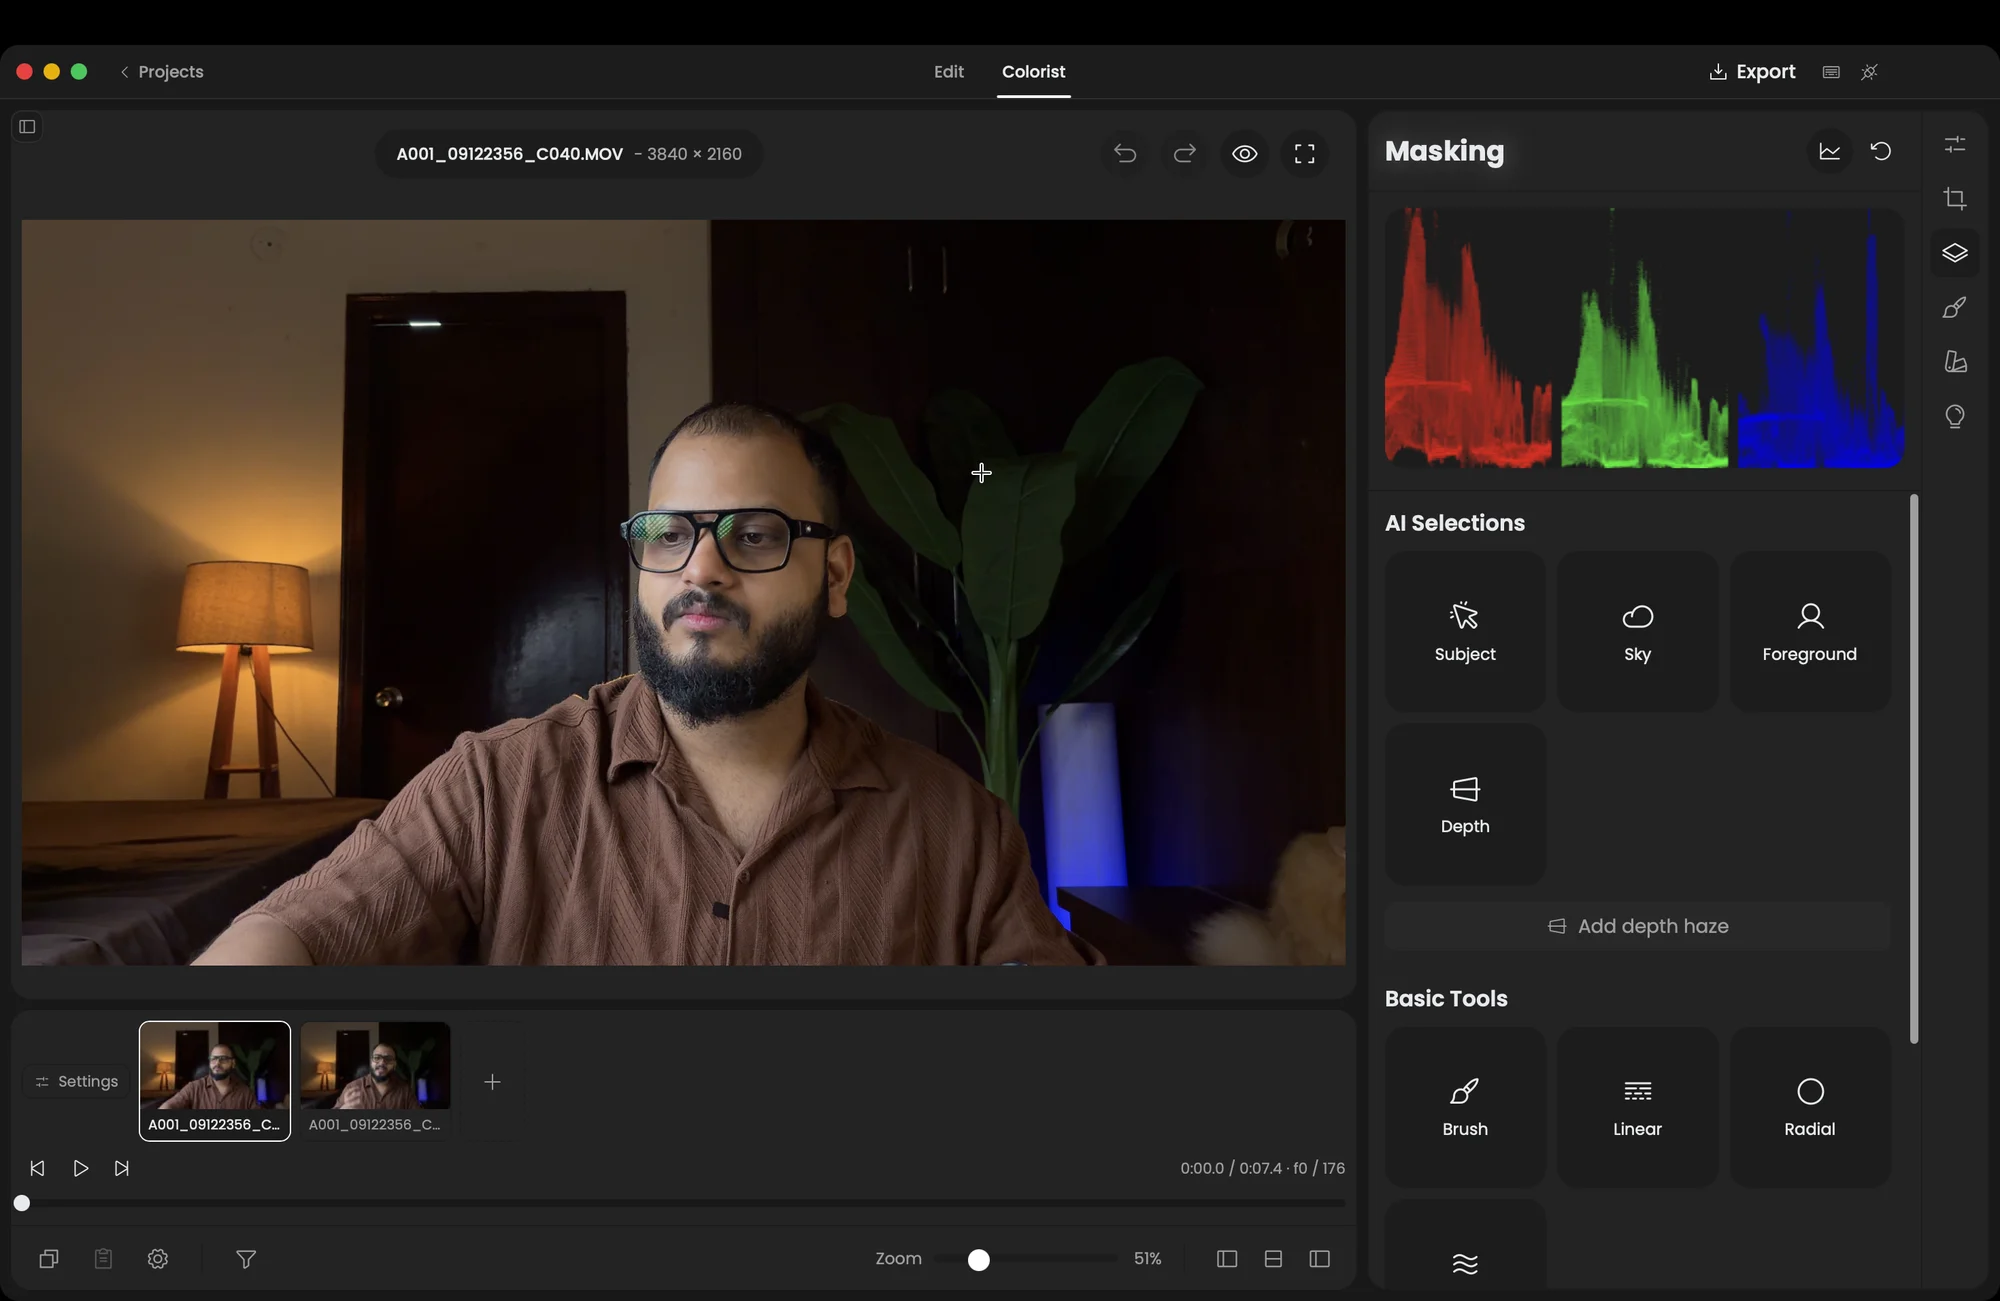
Task: Choose the Brush masking tool
Action: pyautogui.click(x=1465, y=1107)
